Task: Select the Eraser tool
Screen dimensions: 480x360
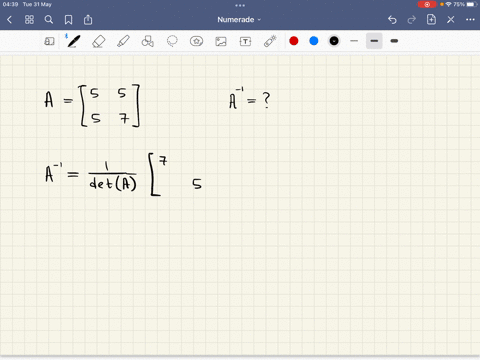Action: tap(98, 41)
